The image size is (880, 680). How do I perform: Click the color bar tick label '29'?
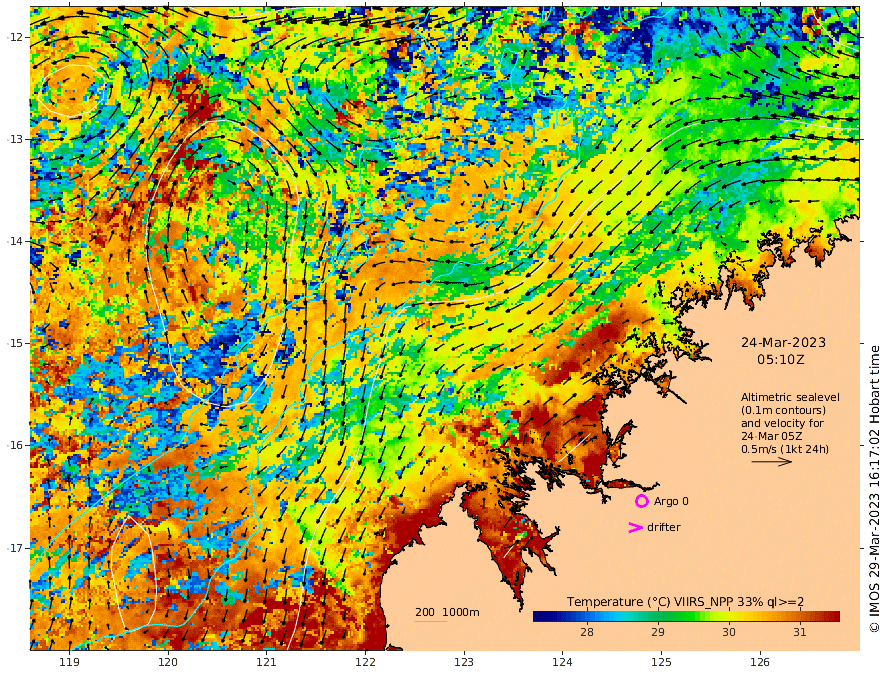(658, 632)
